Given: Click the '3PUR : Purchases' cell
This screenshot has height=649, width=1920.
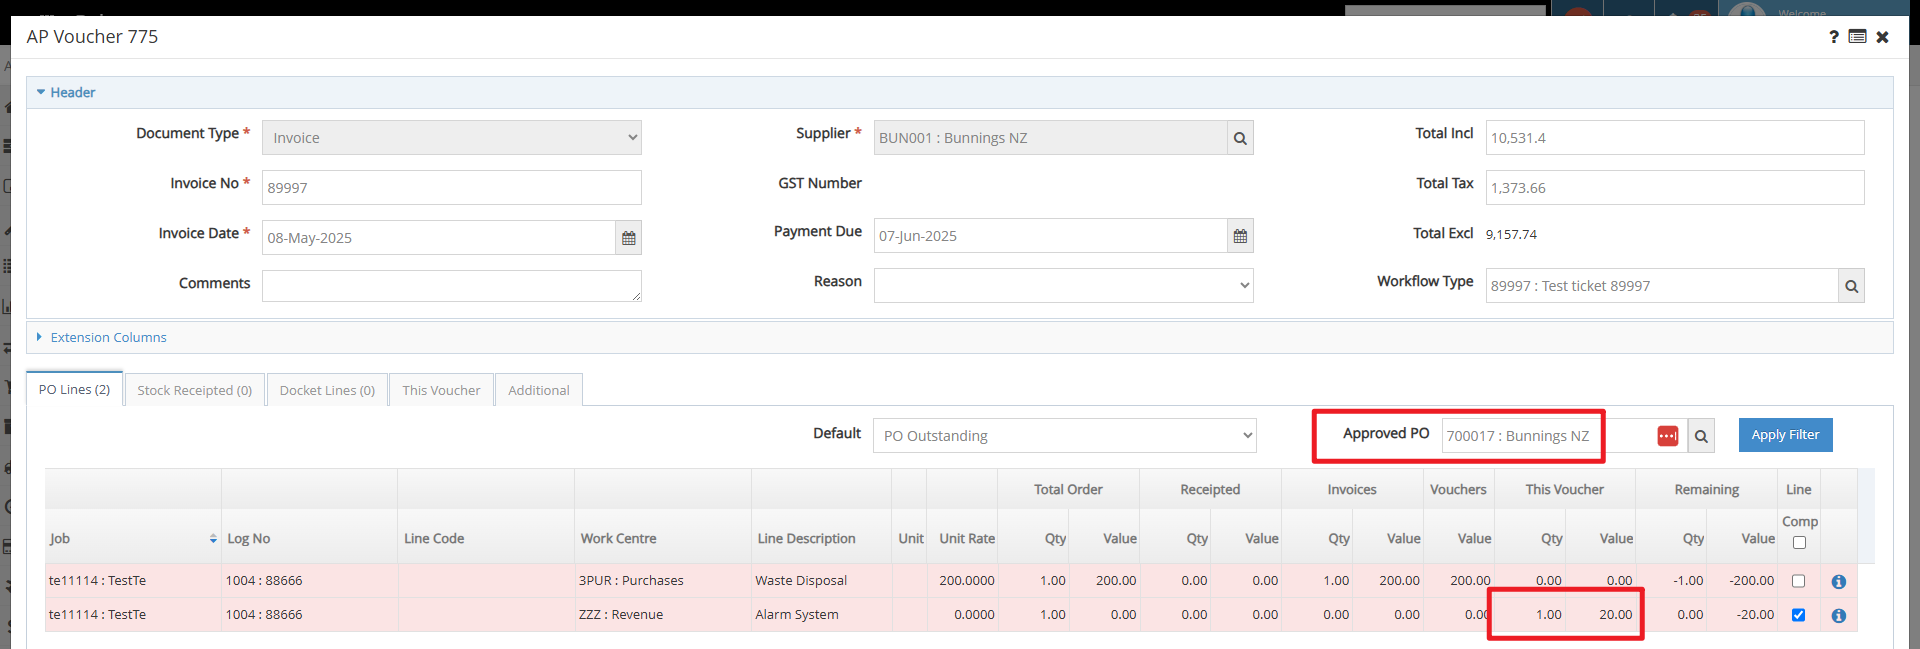Looking at the screenshot, I should click(663, 581).
